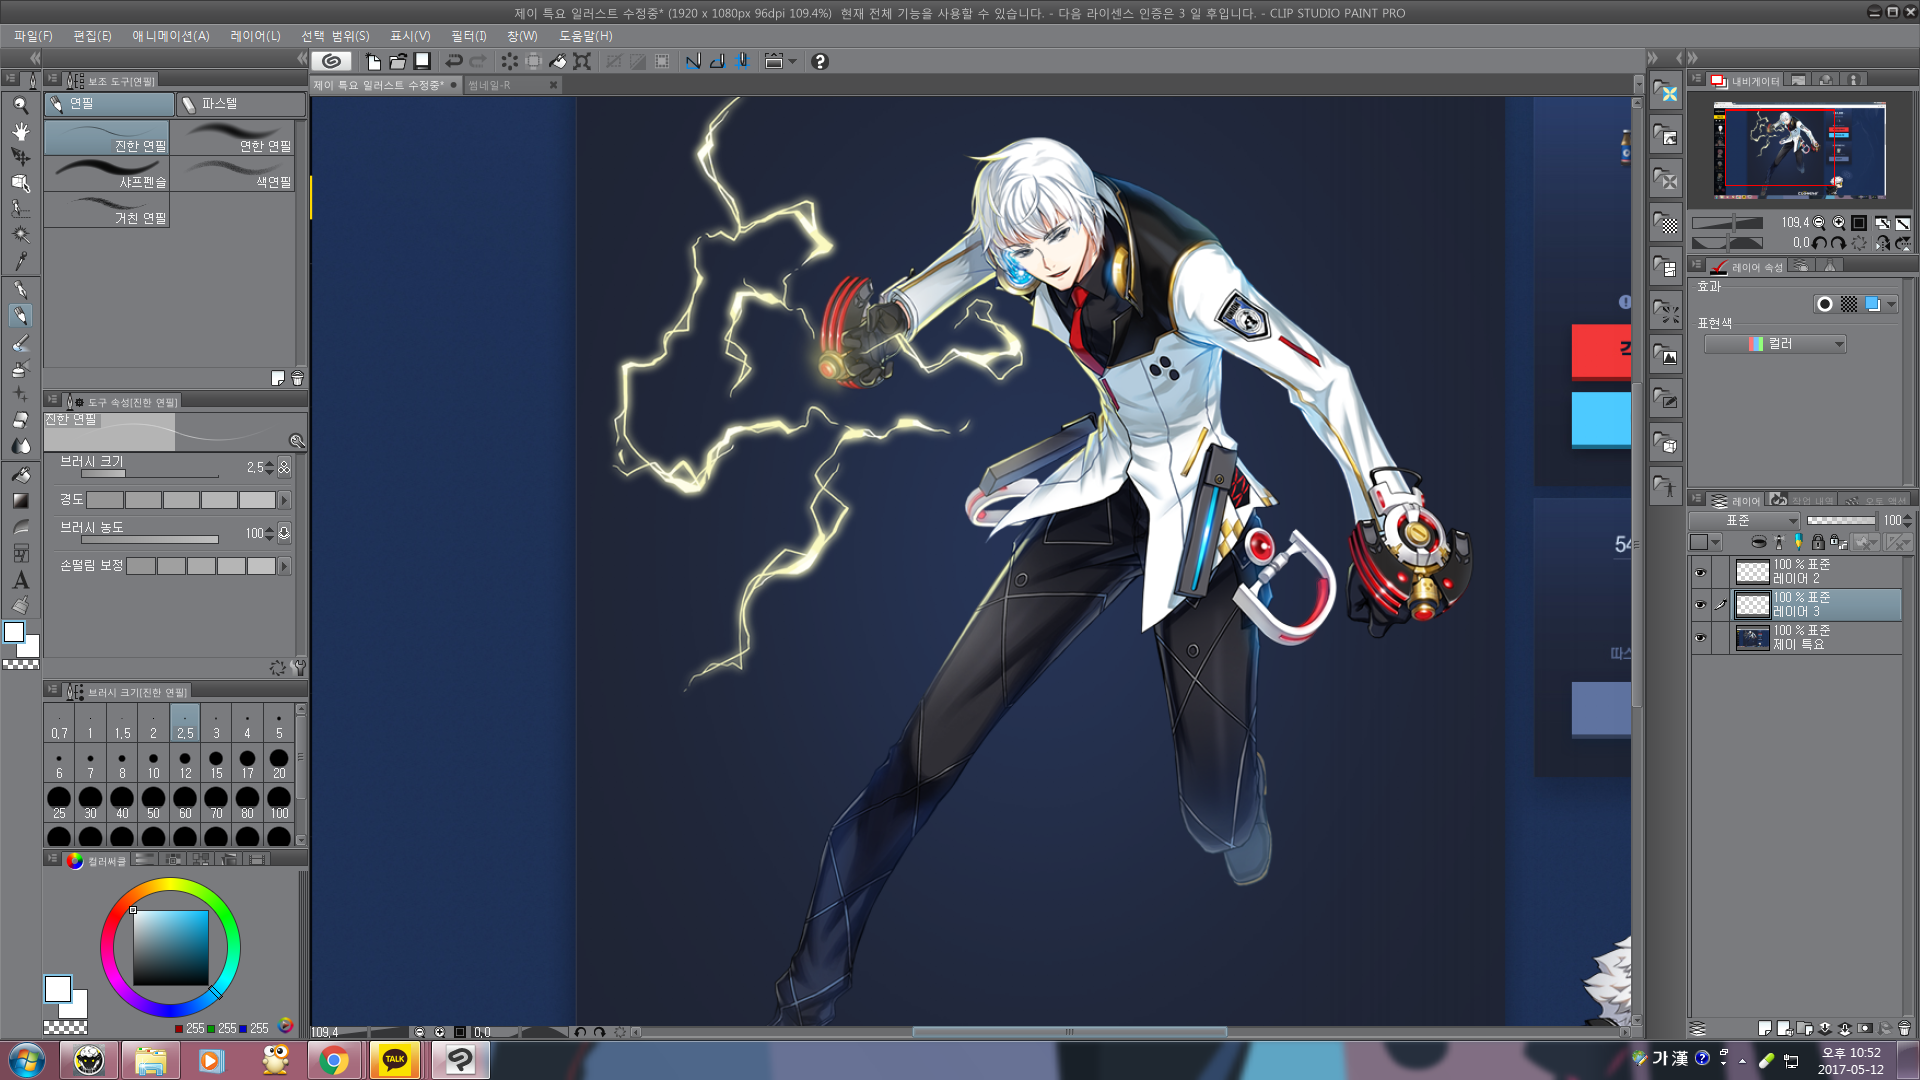The width and height of the screenshot is (1920, 1080).
Task: Click the color wheel saturation square
Action: (x=171, y=948)
